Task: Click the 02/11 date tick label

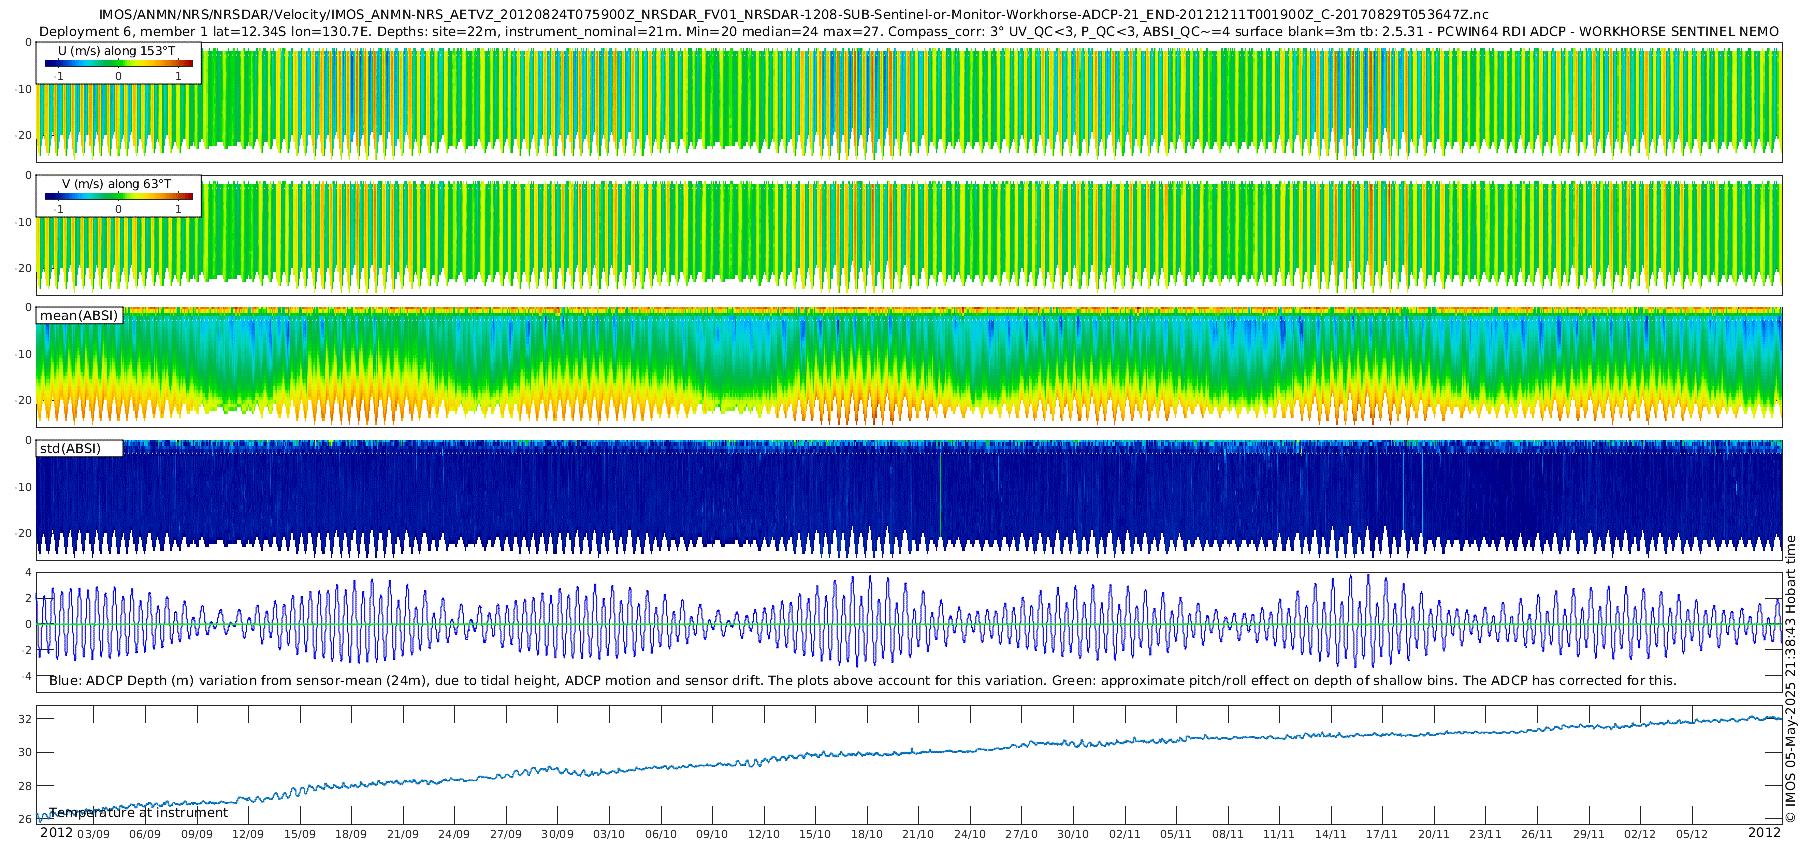Action: coord(1124,834)
